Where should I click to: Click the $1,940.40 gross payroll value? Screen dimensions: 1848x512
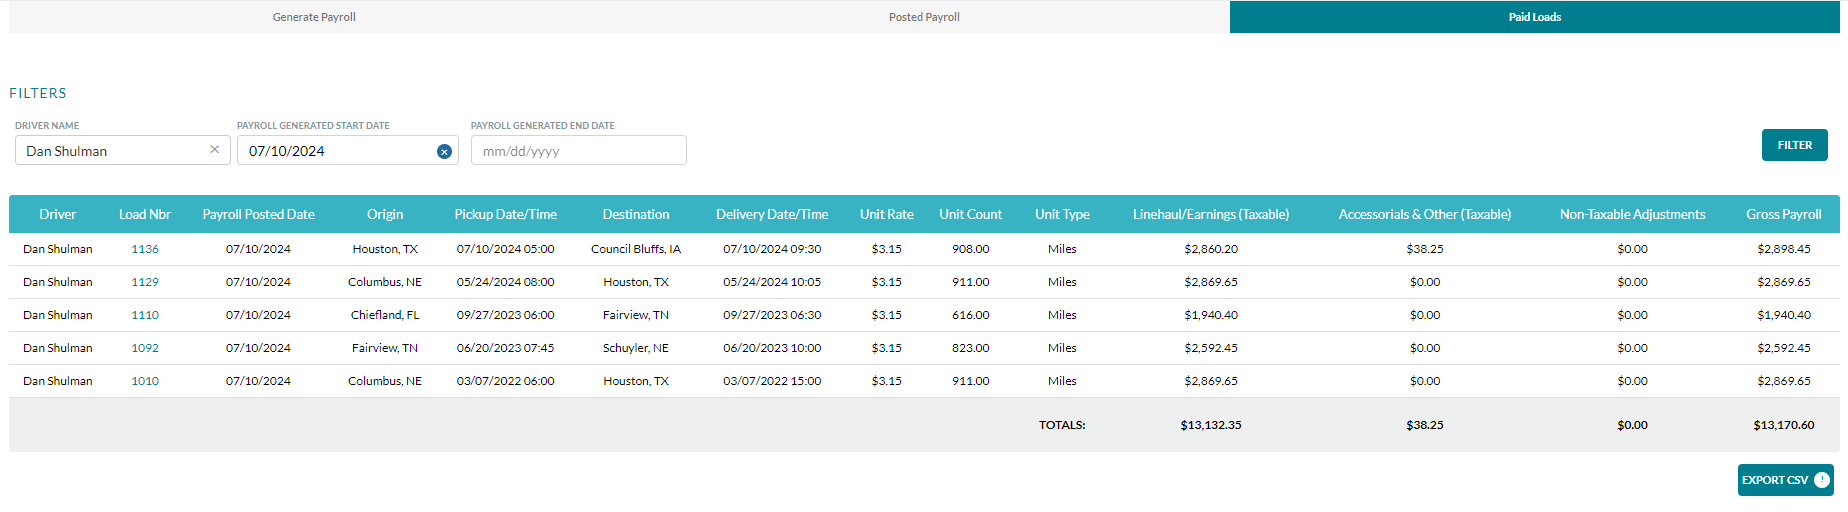(x=1784, y=315)
